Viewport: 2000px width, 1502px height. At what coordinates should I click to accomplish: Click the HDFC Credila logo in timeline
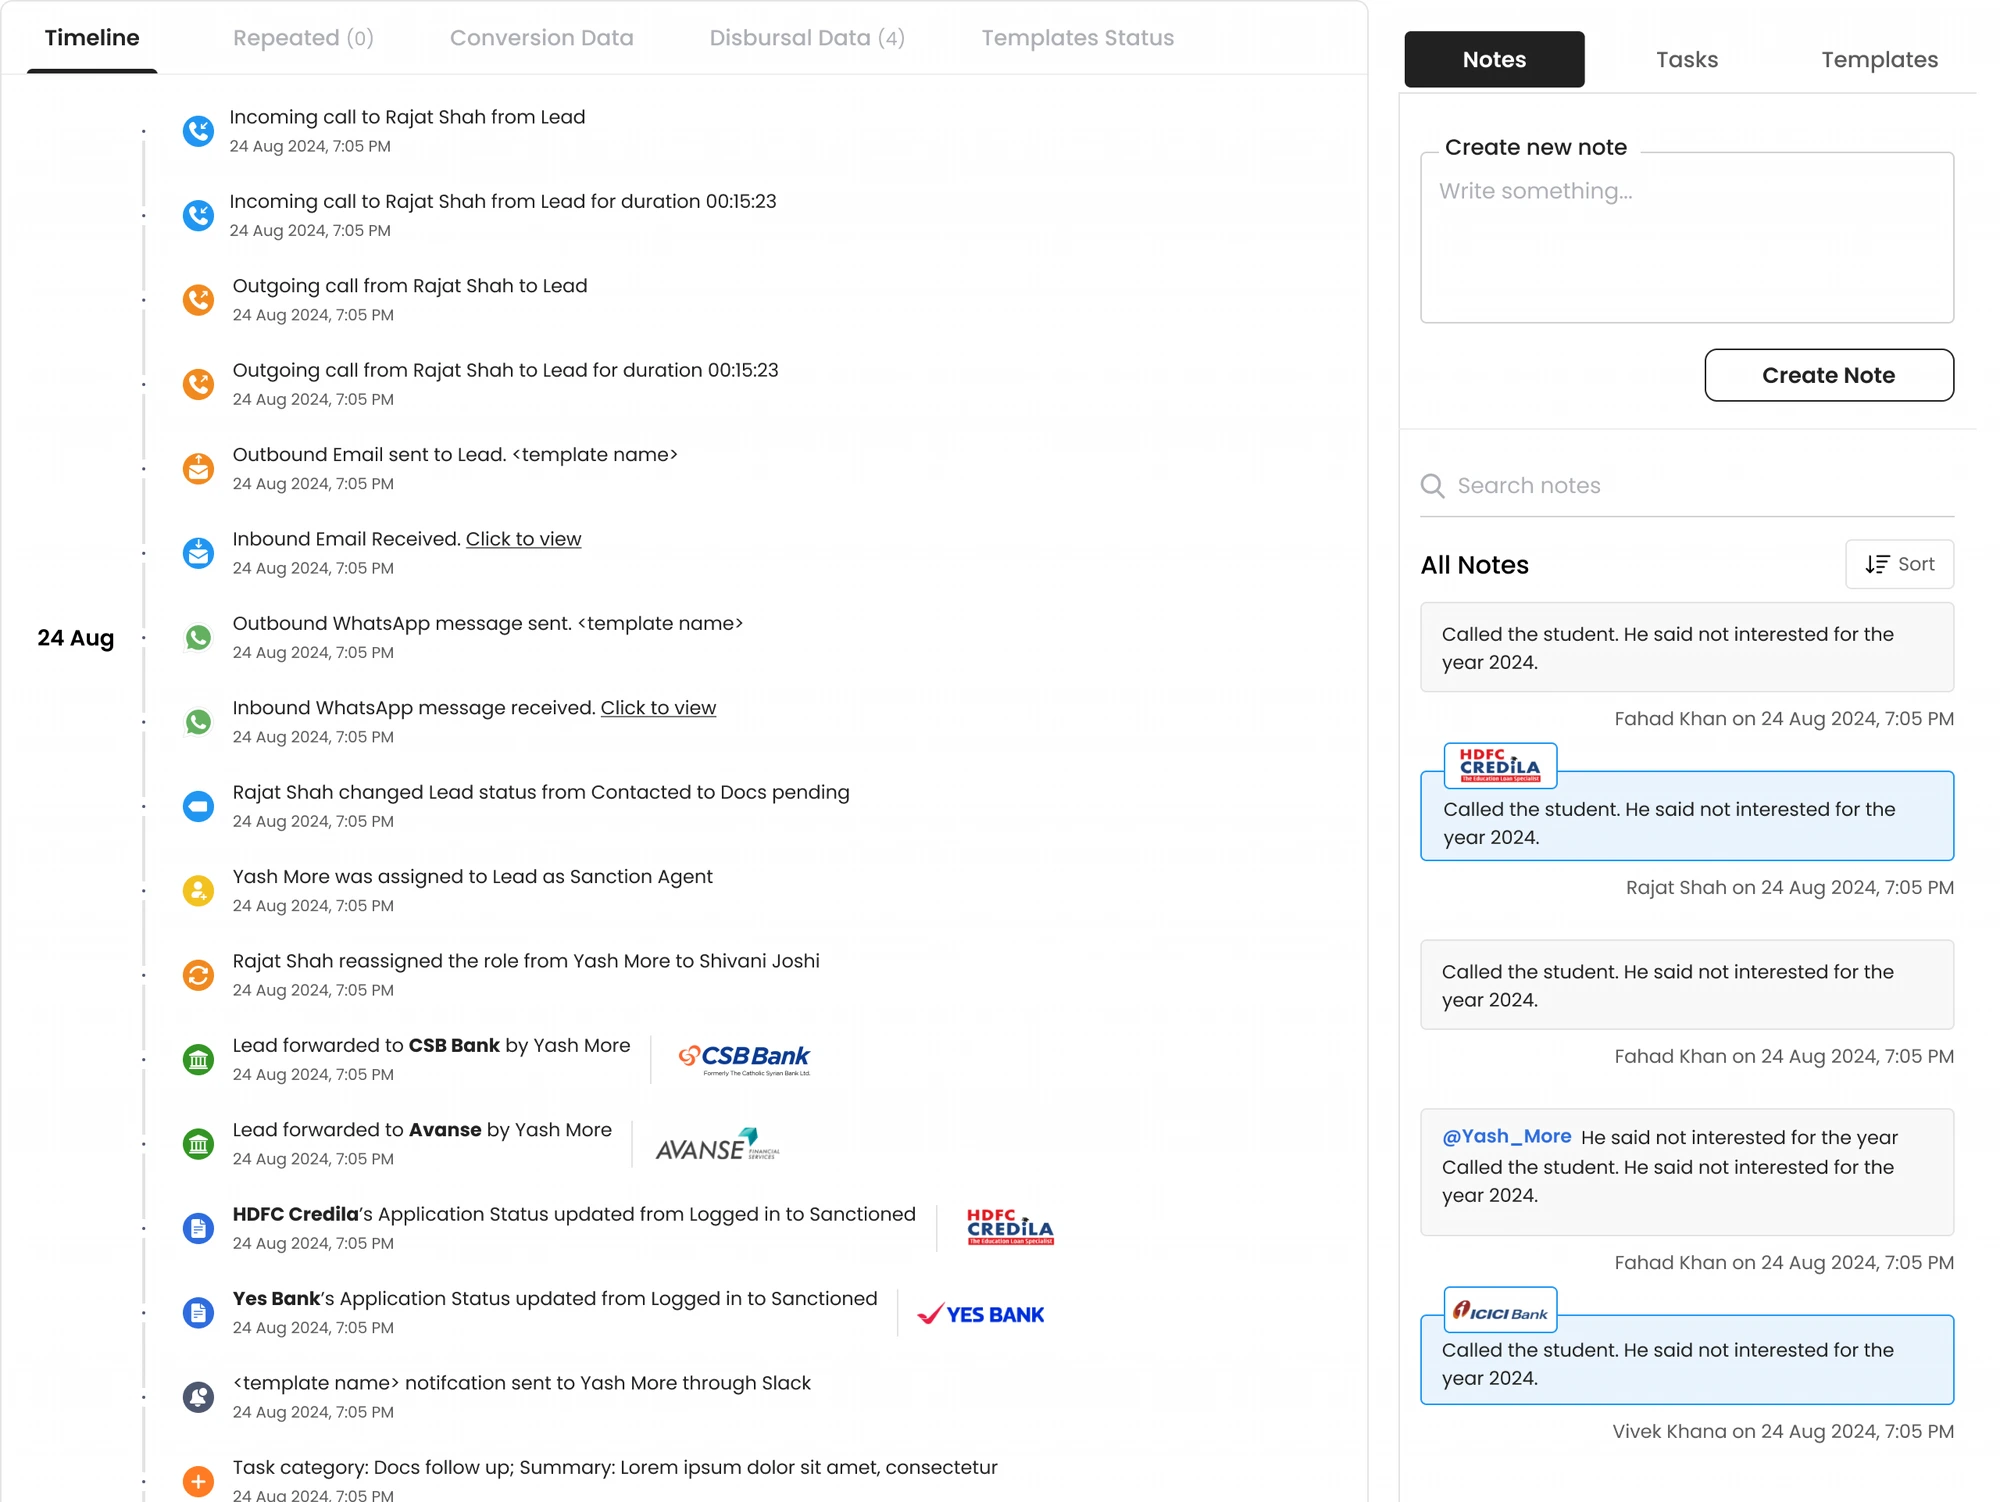point(1010,1228)
